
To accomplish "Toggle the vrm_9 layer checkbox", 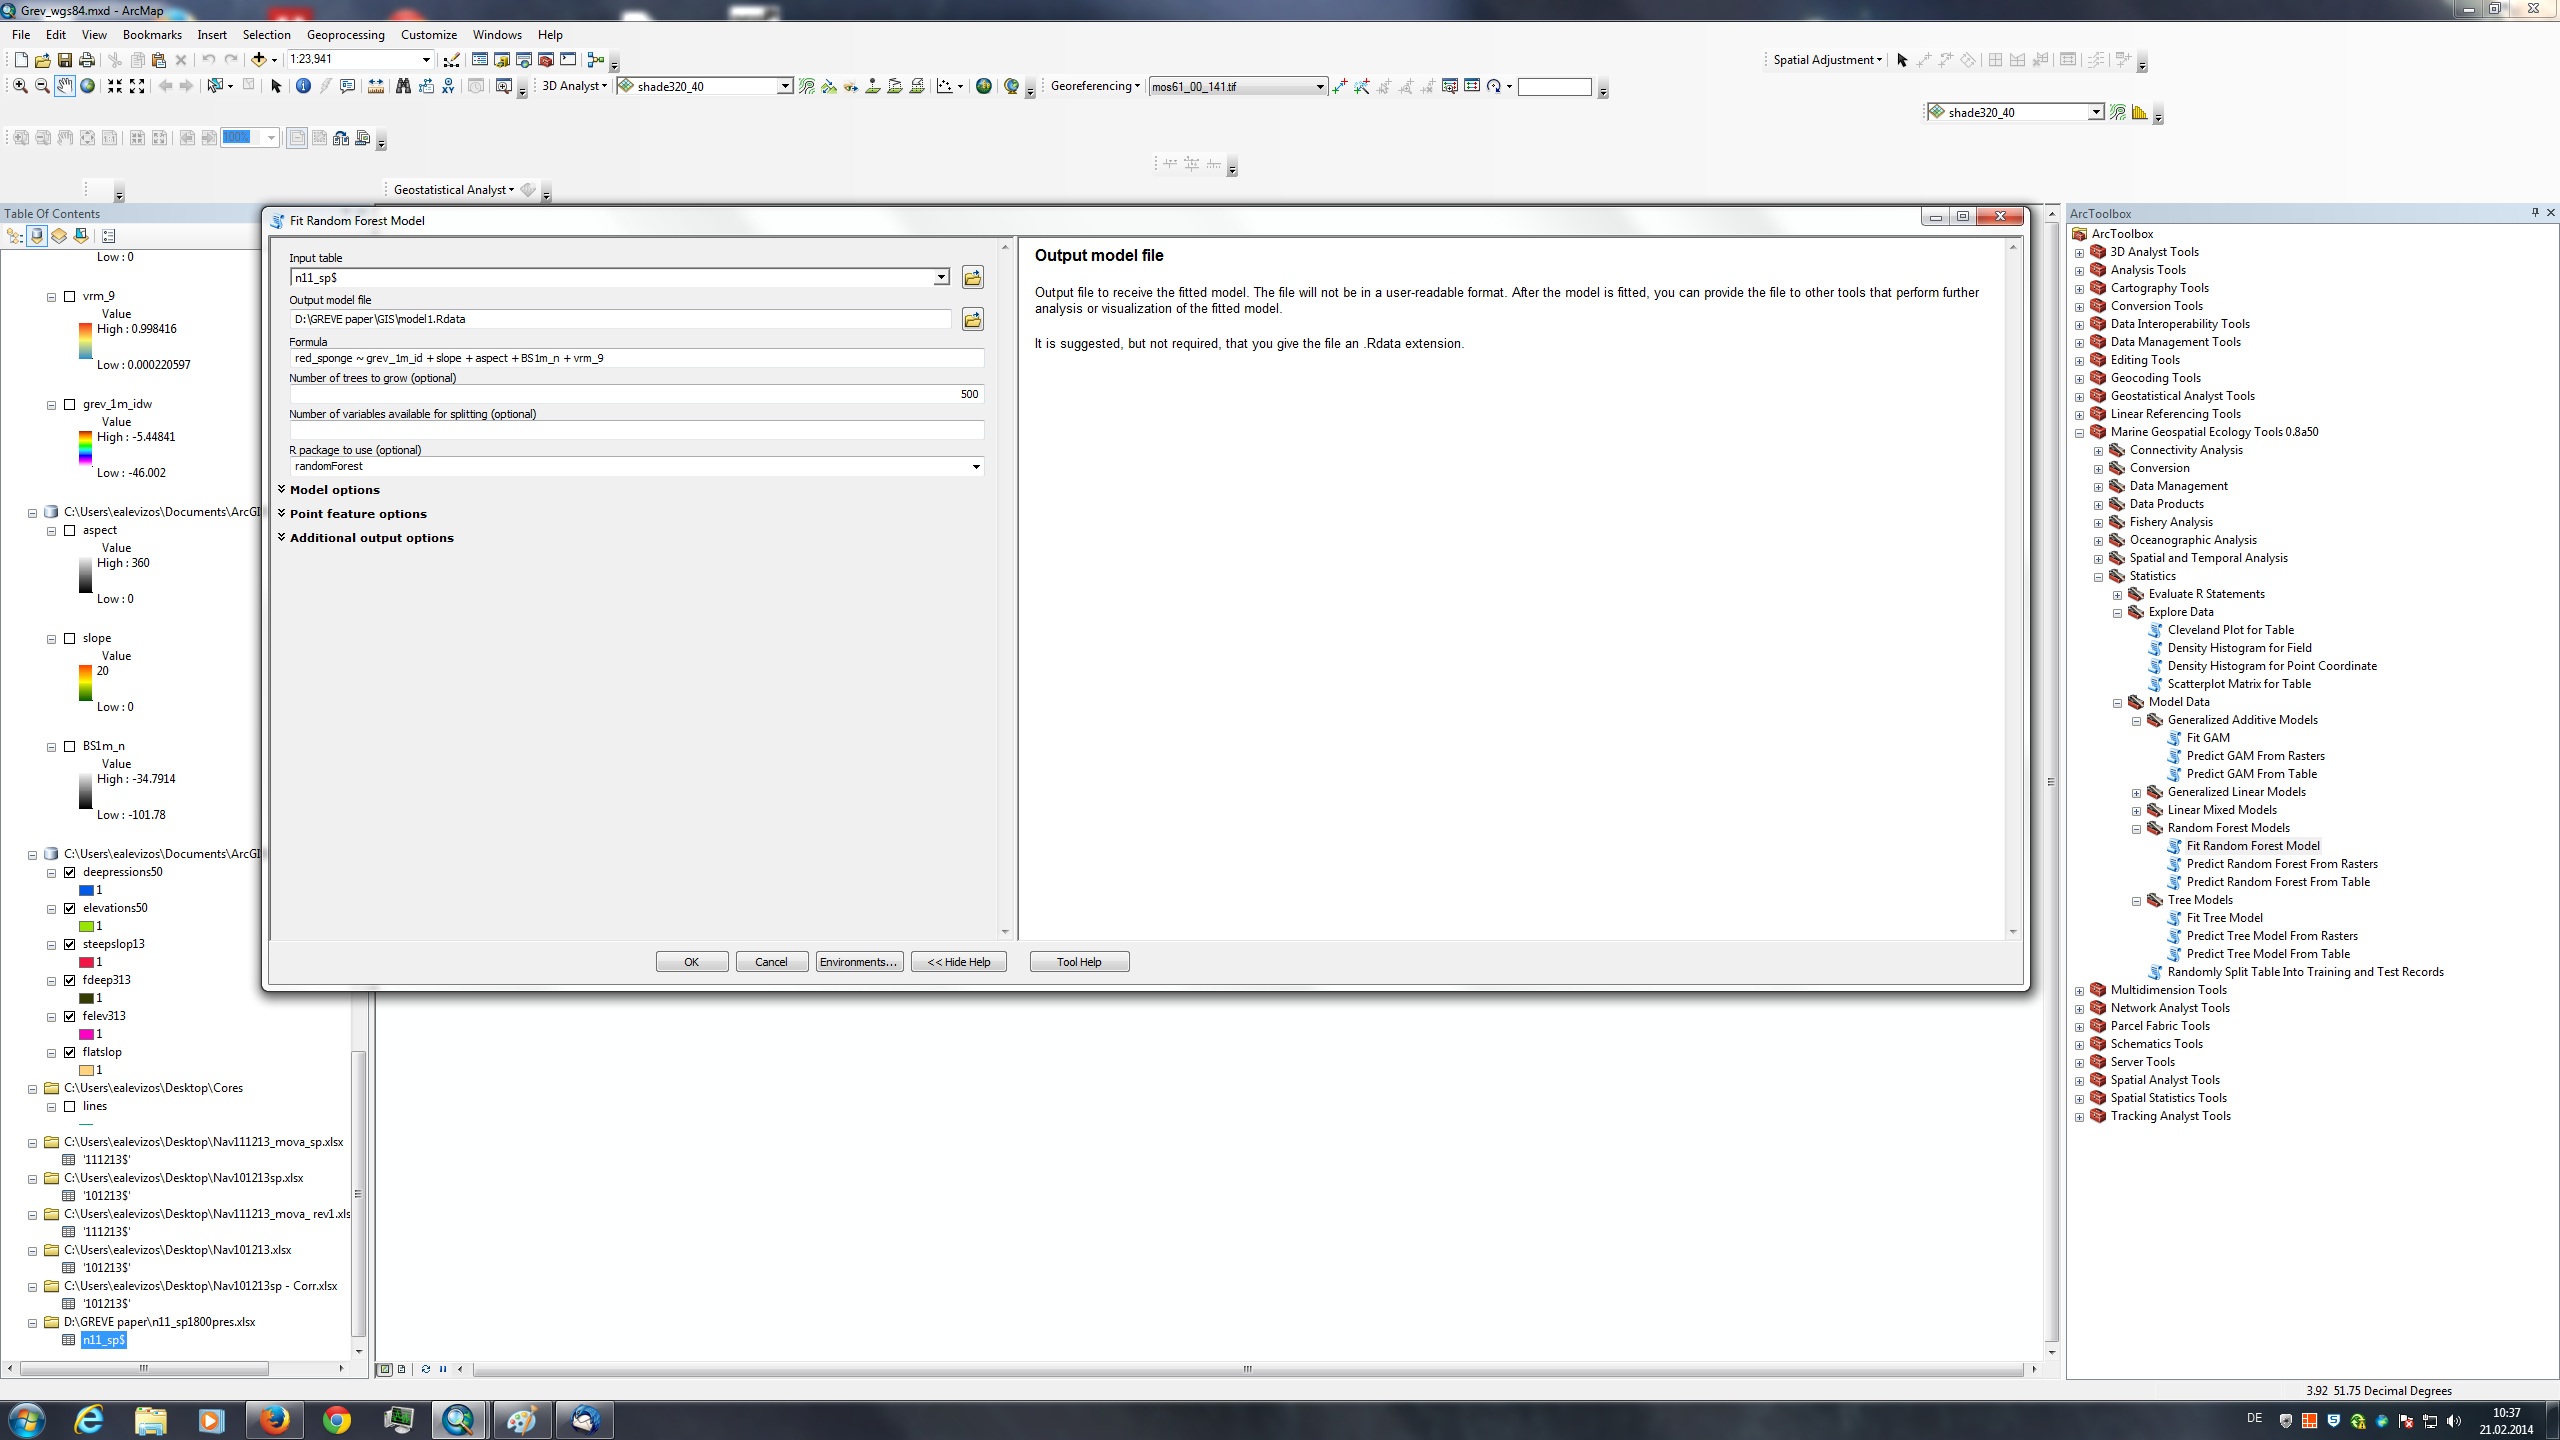I will pos(70,296).
